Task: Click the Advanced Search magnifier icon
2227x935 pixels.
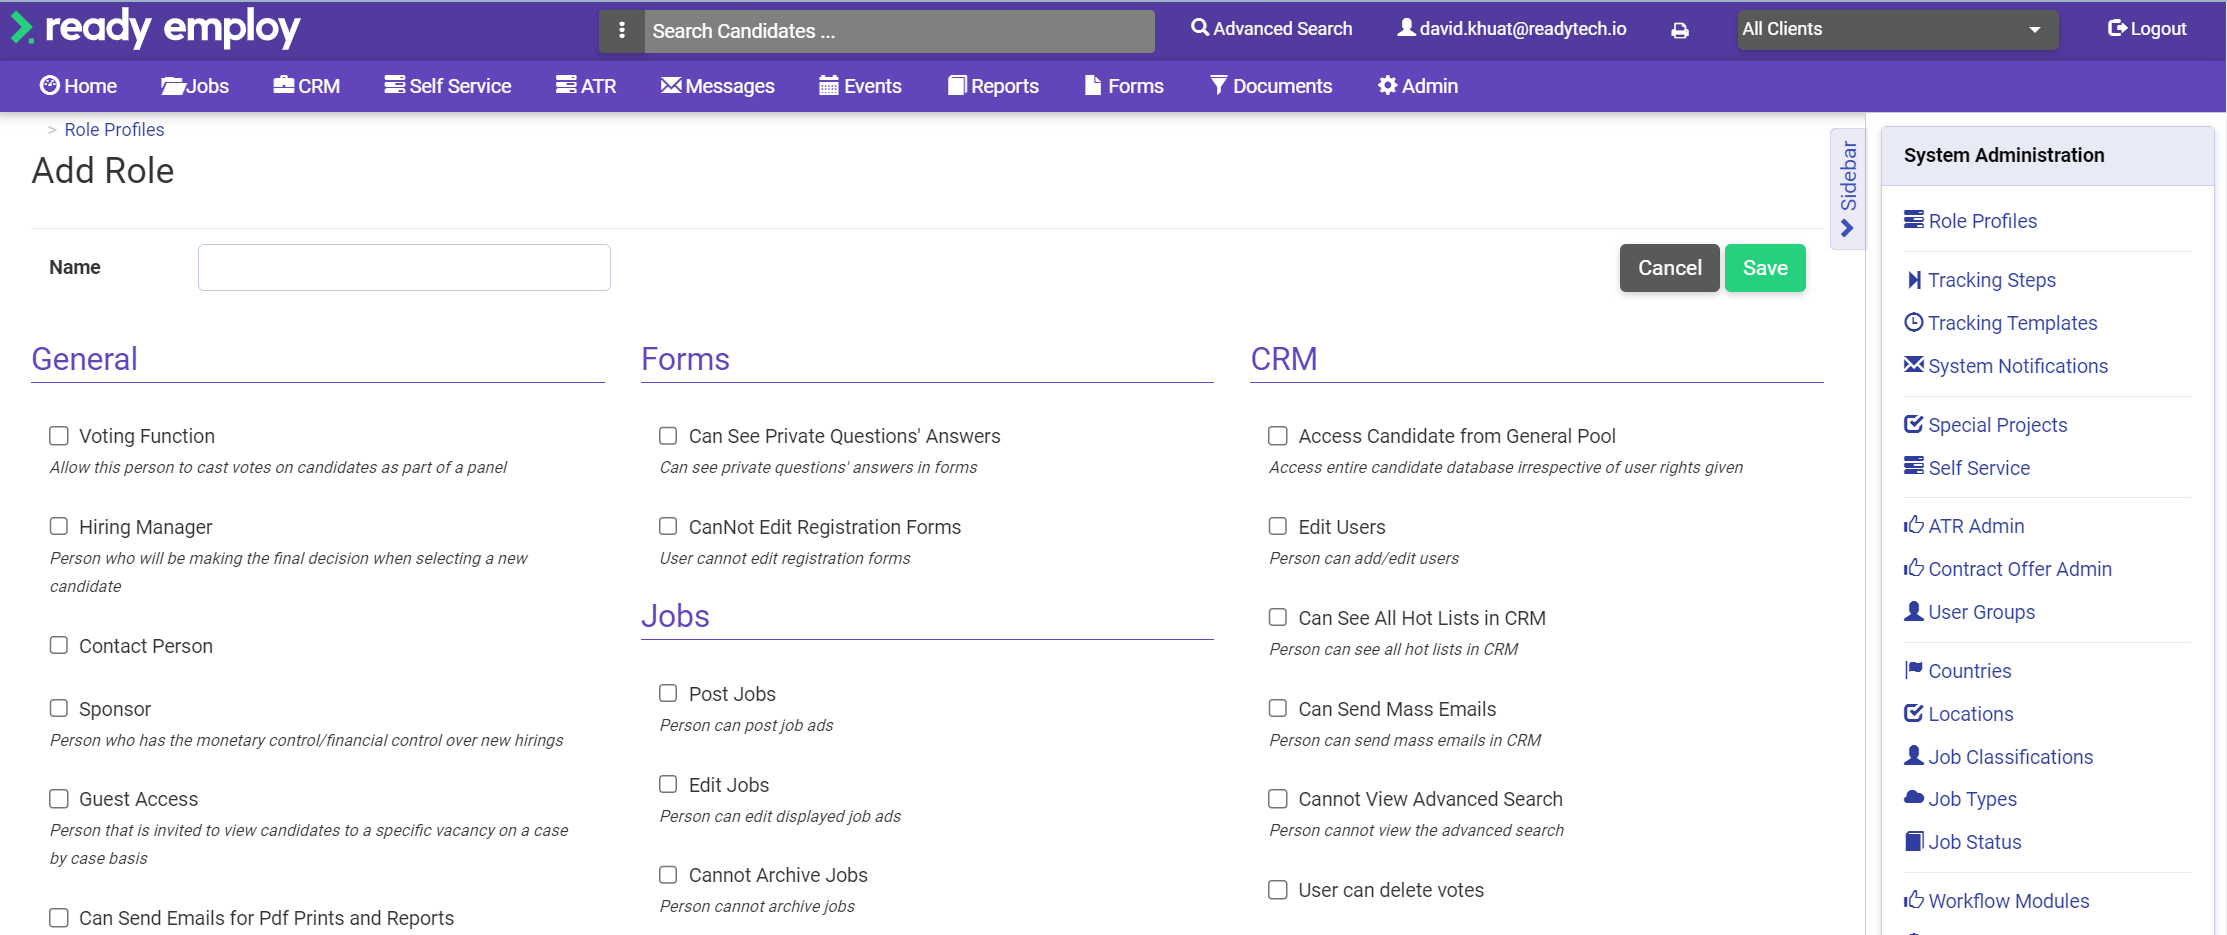Action: click(1199, 28)
